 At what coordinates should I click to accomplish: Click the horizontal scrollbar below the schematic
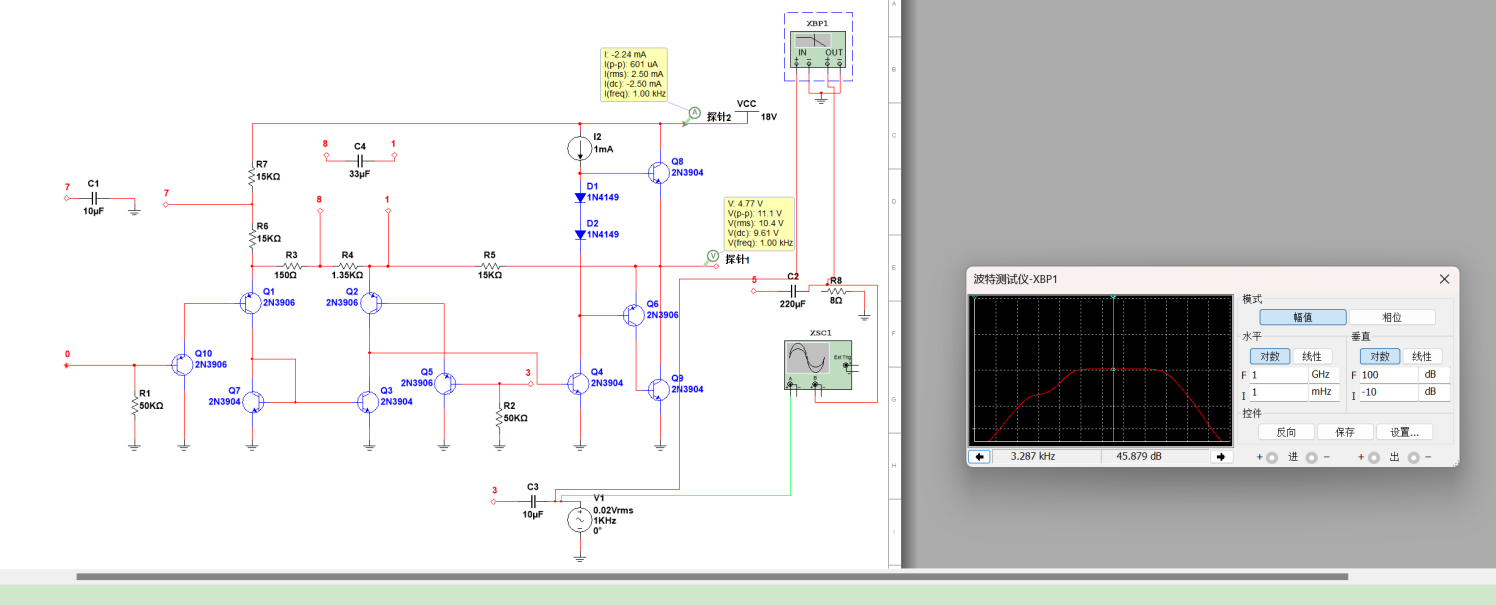[x=712, y=576]
